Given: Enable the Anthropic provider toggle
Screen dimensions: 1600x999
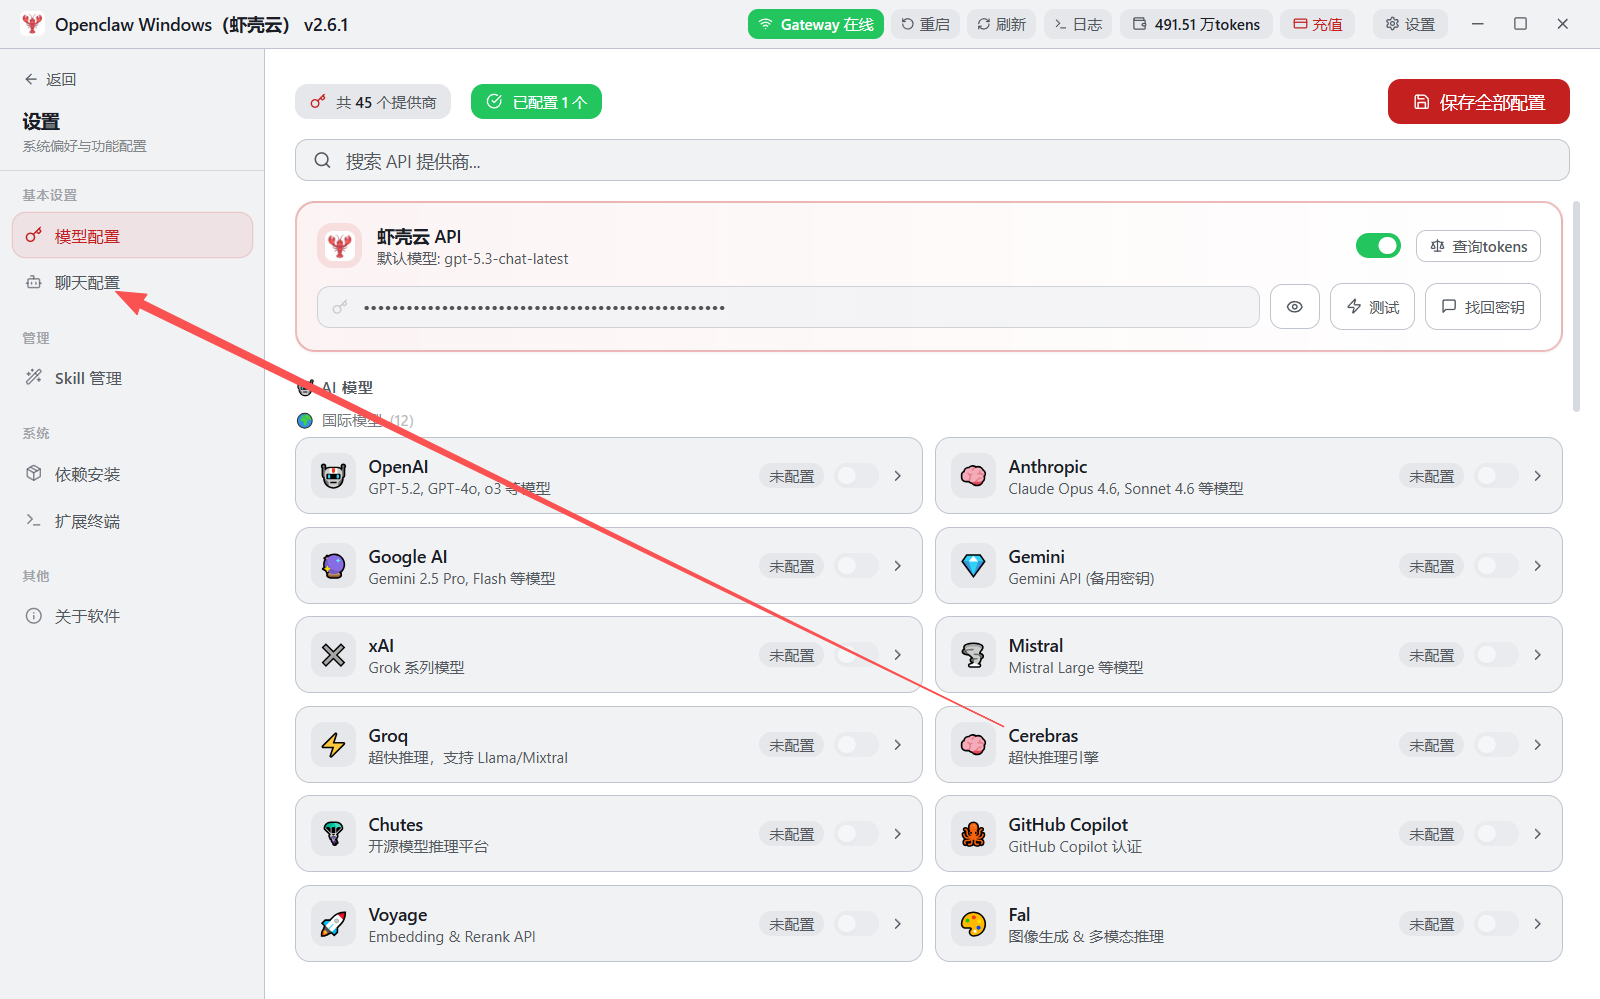Looking at the screenshot, I should tap(1496, 476).
